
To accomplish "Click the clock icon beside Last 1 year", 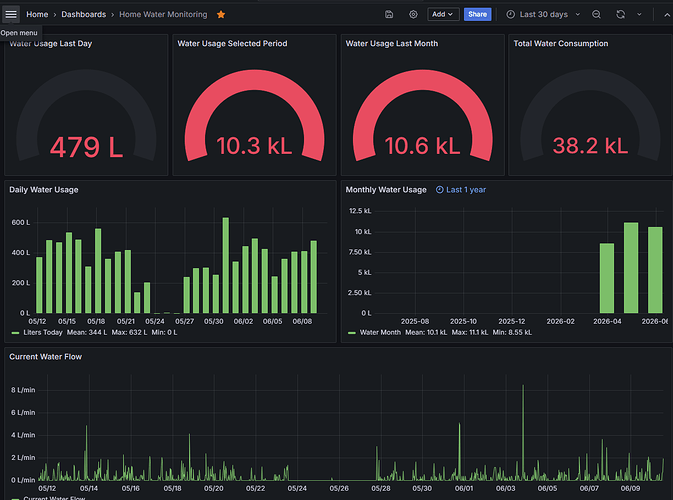I will pyautogui.click(x=440, y=190).
